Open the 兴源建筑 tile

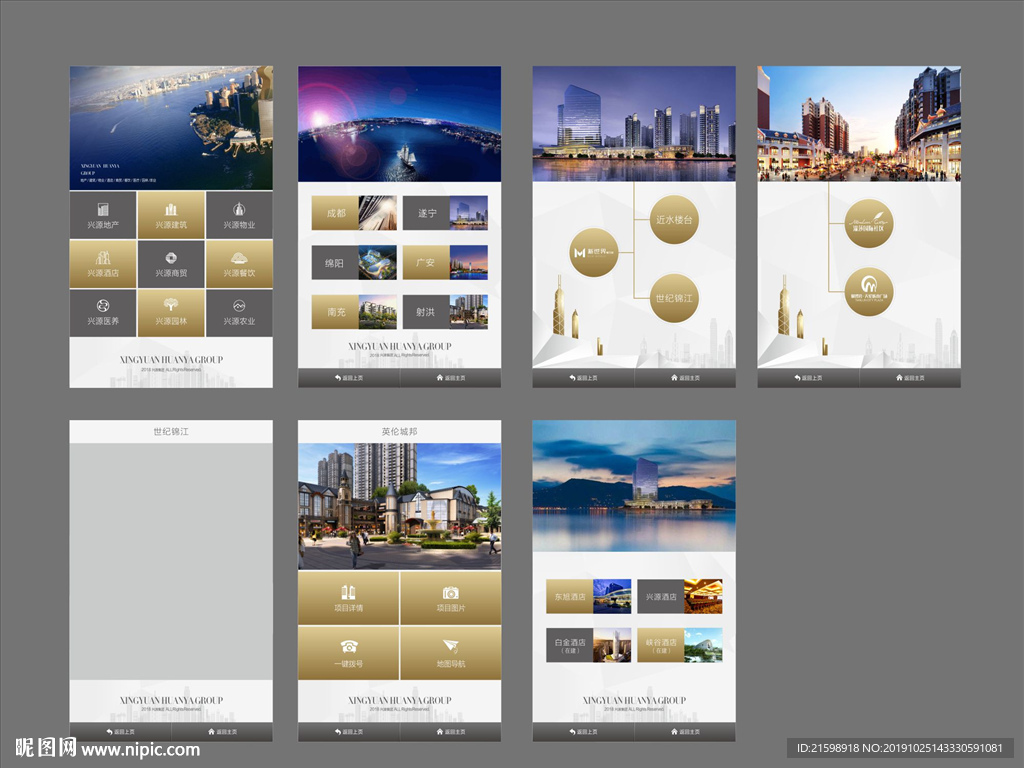pyautogui.click(x=171, y=215)
